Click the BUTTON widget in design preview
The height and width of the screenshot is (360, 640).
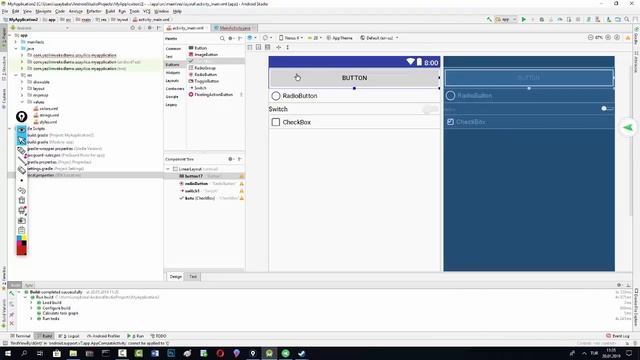pos(354,78)
